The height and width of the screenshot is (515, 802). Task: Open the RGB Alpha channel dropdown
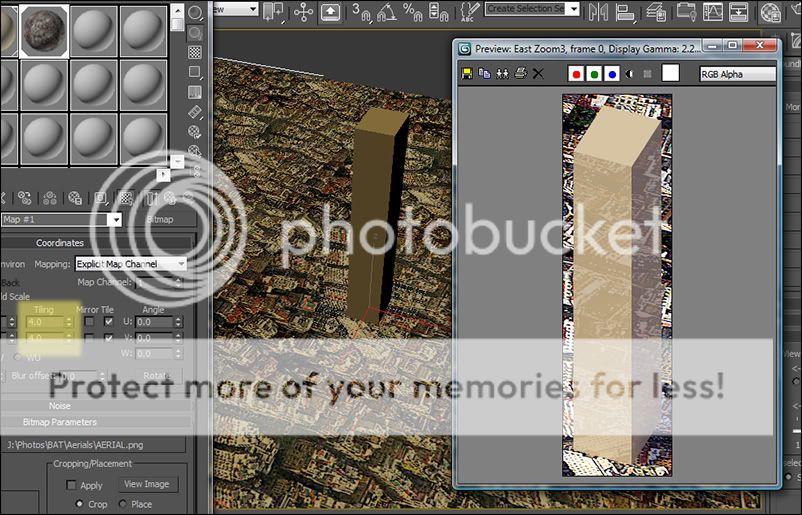pos(737,74)
